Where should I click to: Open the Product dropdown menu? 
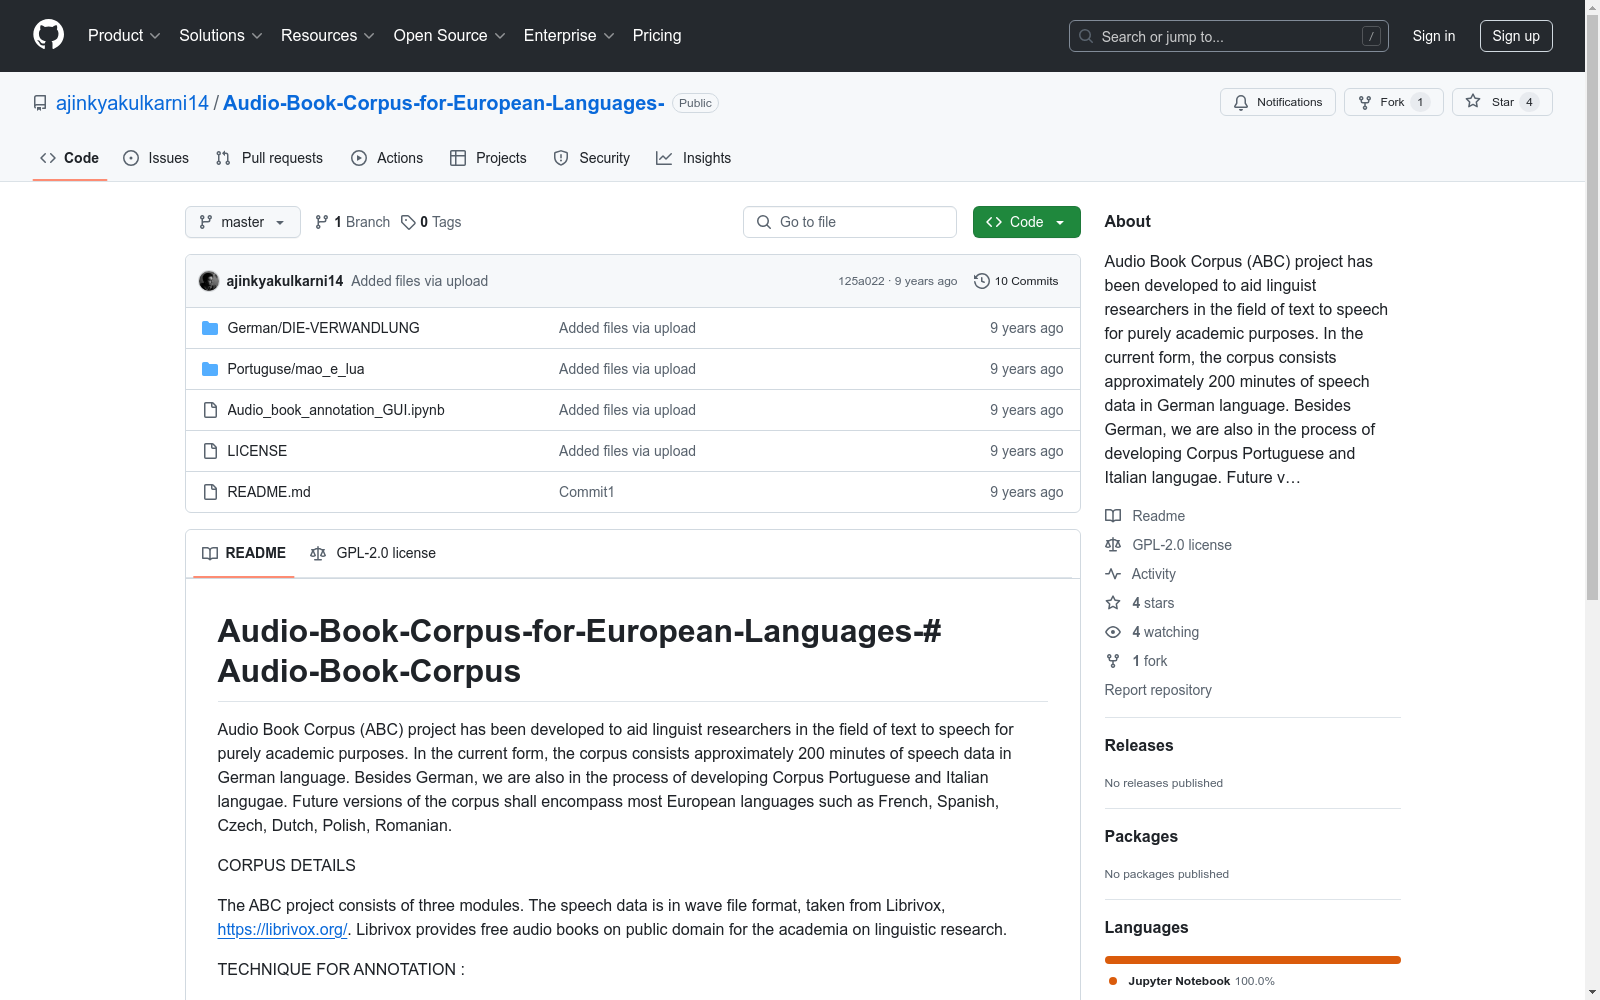pyautogui.click(x=124, y=36)
